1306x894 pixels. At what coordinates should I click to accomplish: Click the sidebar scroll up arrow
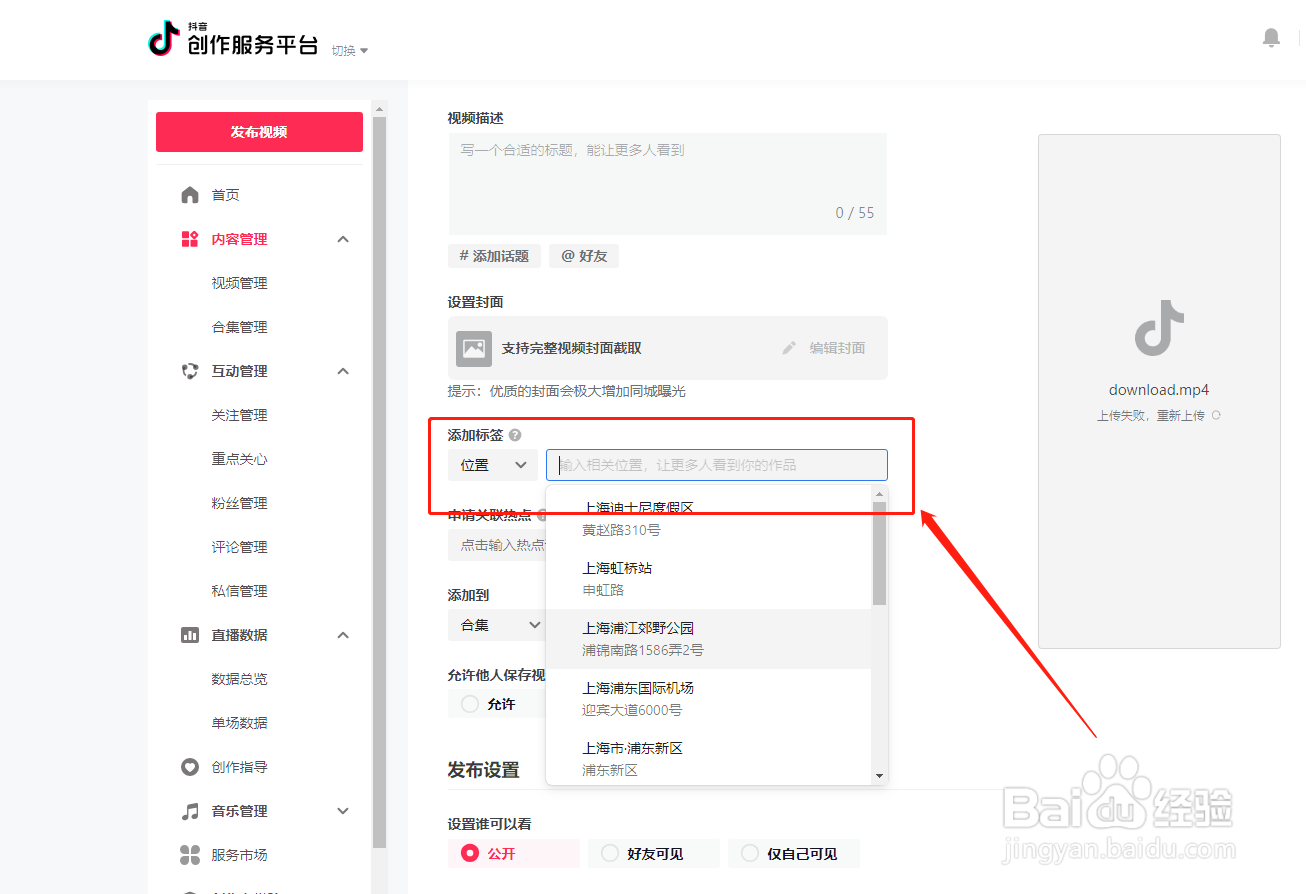[x=379, y=108]
